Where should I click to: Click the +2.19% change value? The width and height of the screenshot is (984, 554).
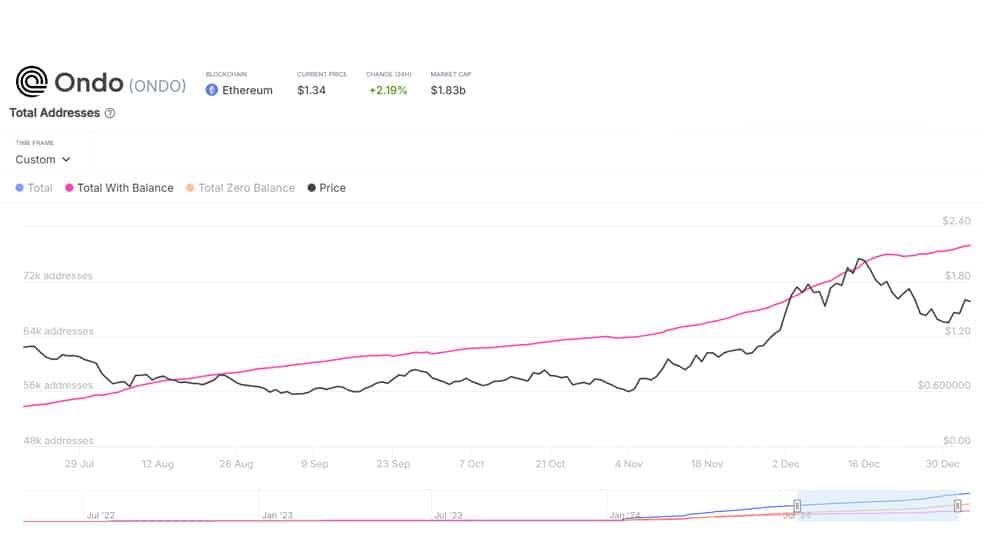tap(388, 90)
